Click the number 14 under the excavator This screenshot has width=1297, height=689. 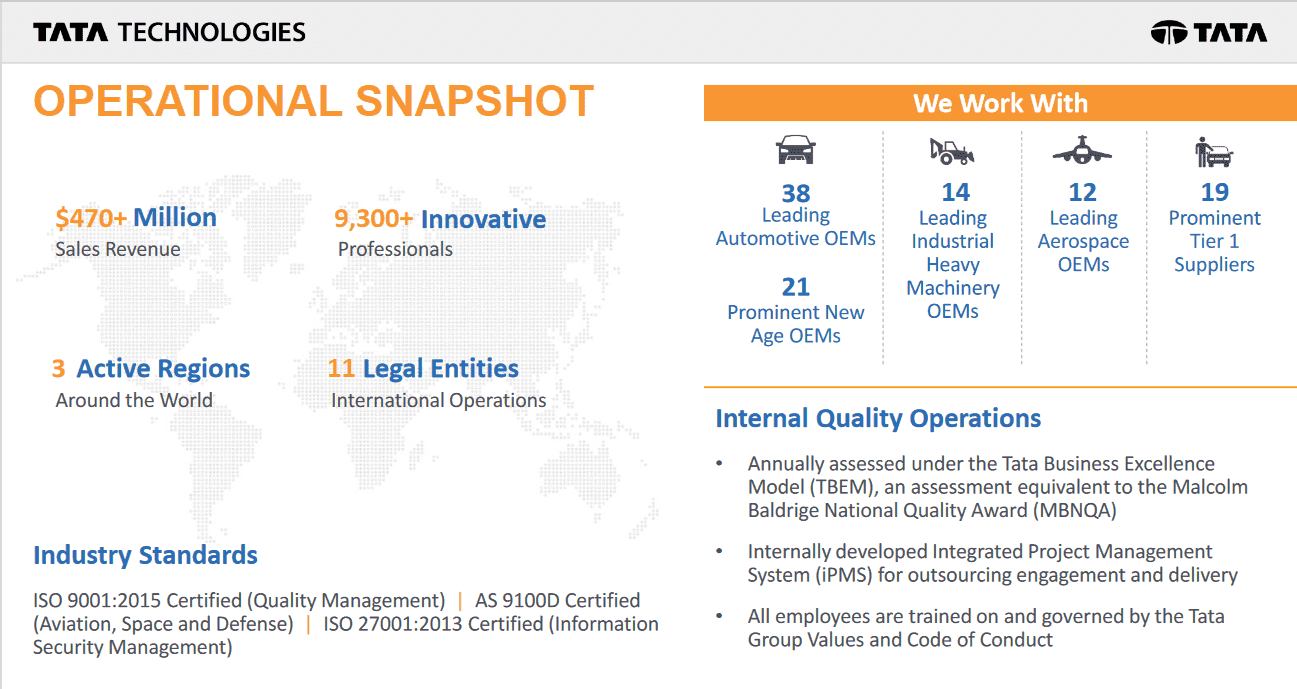(x=956, y=192)
